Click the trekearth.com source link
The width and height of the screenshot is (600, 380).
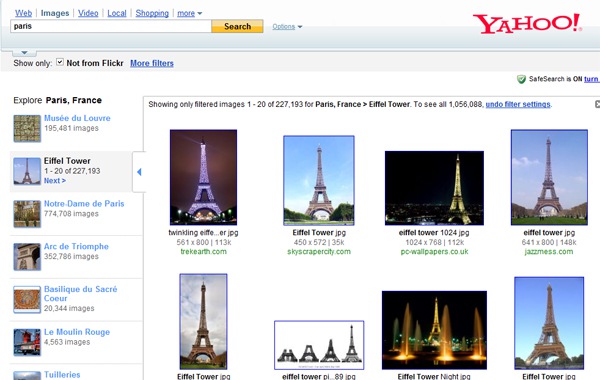click(203, 252)
